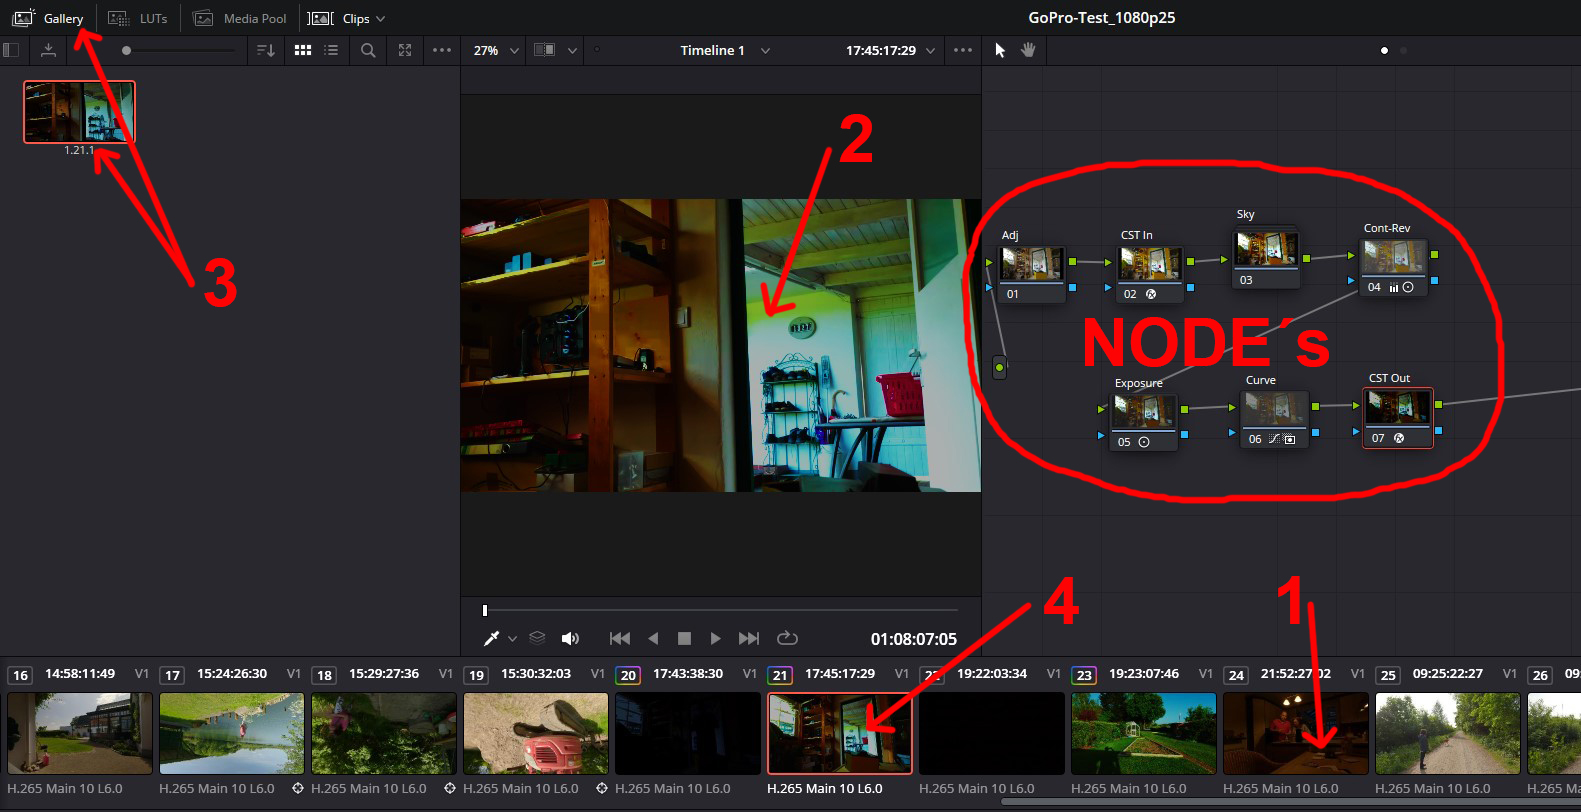Select clip 23 garden thumbnail
Screen dimensions: 1581x812
point(1144,733)
